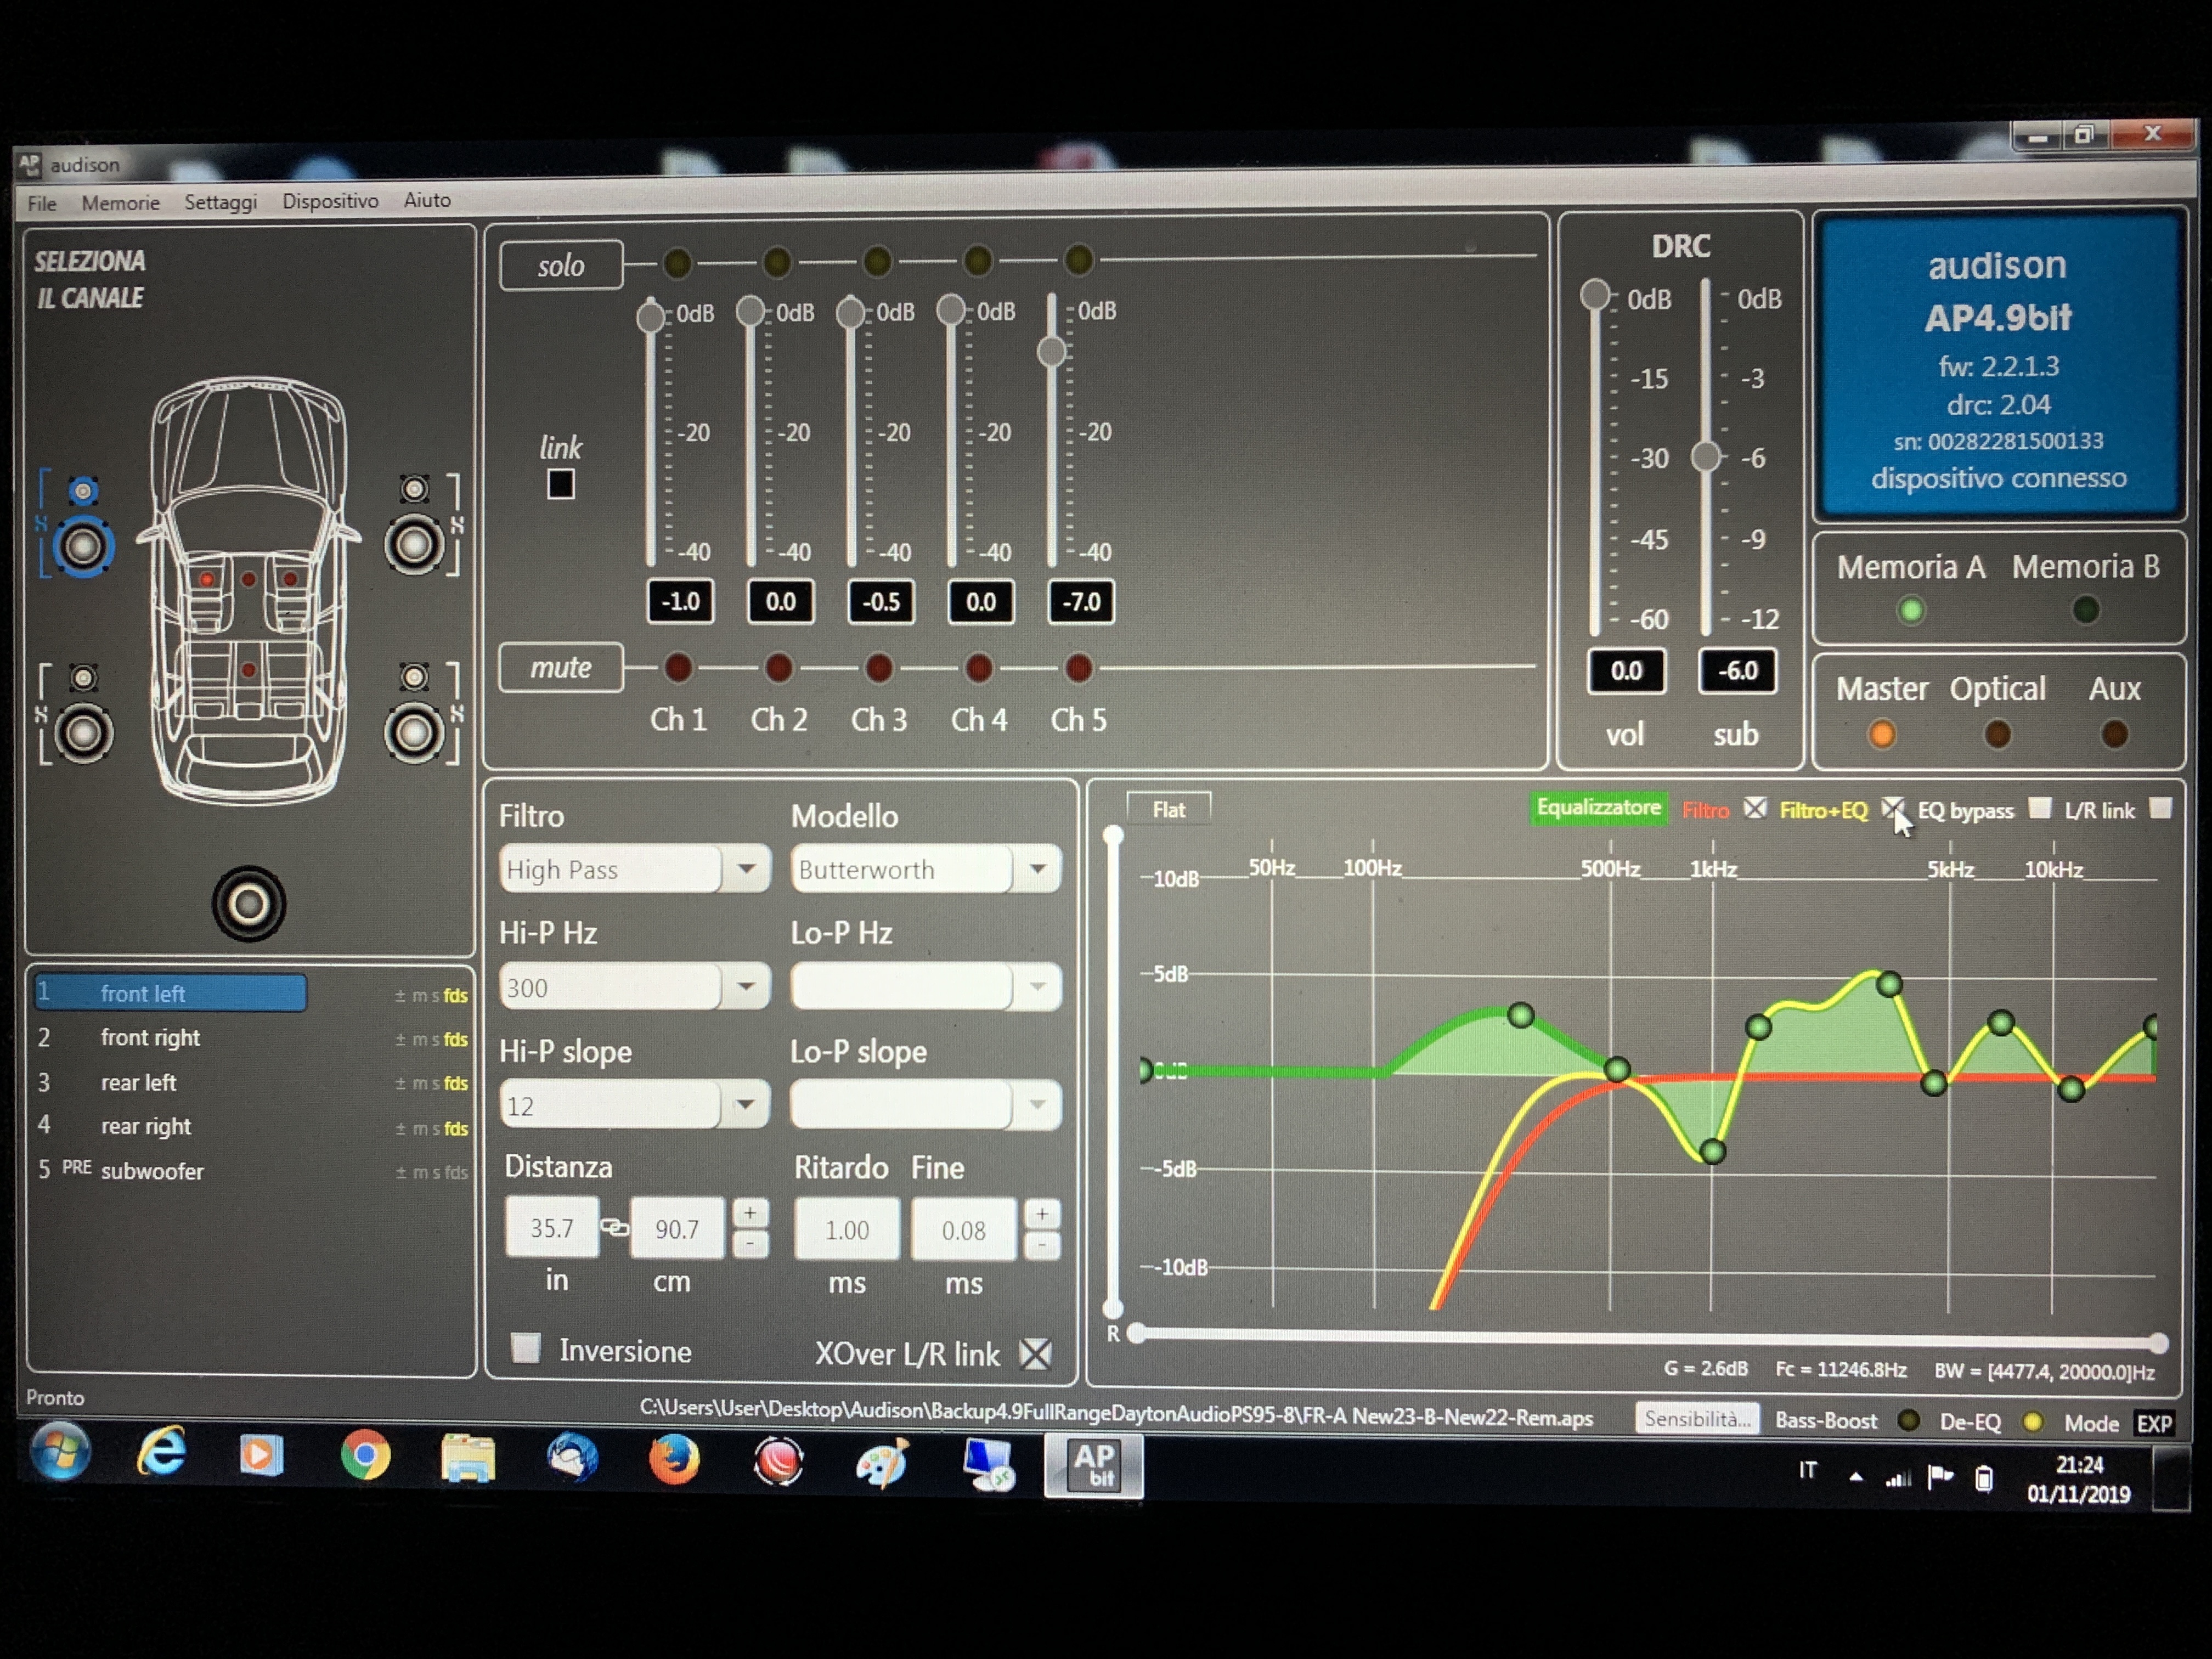Mute Ch 2
Image resolution: width=2212 pixels, height=1659 pixels.
click(778, 667)
